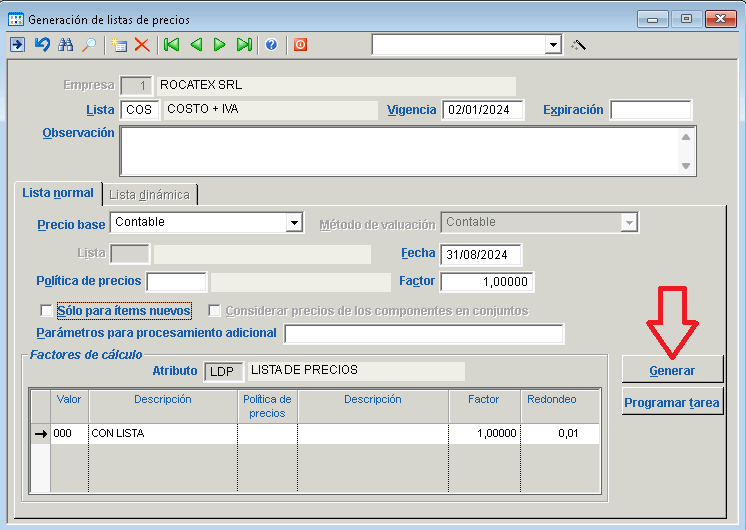Click the Vigencia date field

point(483,110)
